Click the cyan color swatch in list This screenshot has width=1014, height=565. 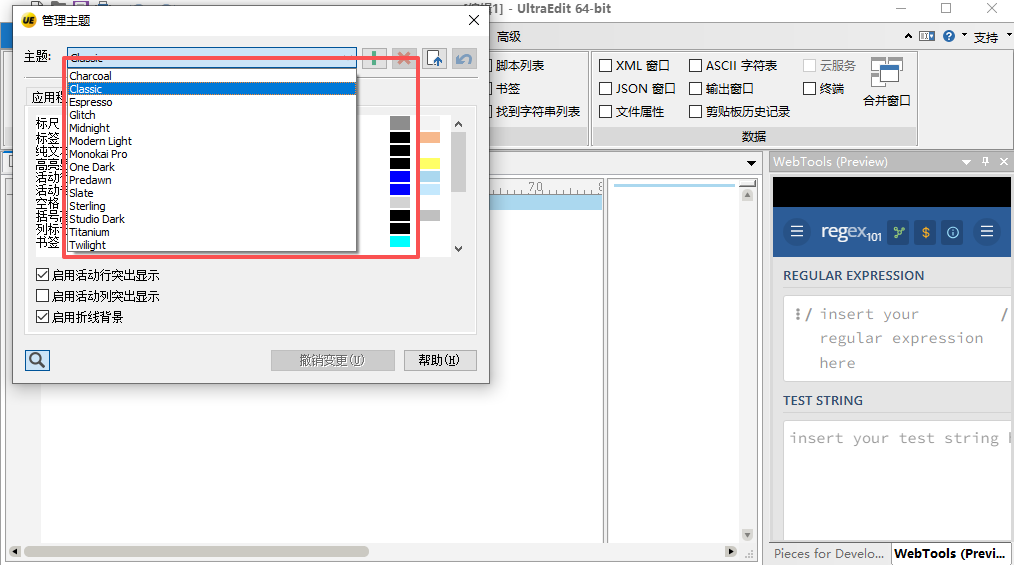[400, 242]
